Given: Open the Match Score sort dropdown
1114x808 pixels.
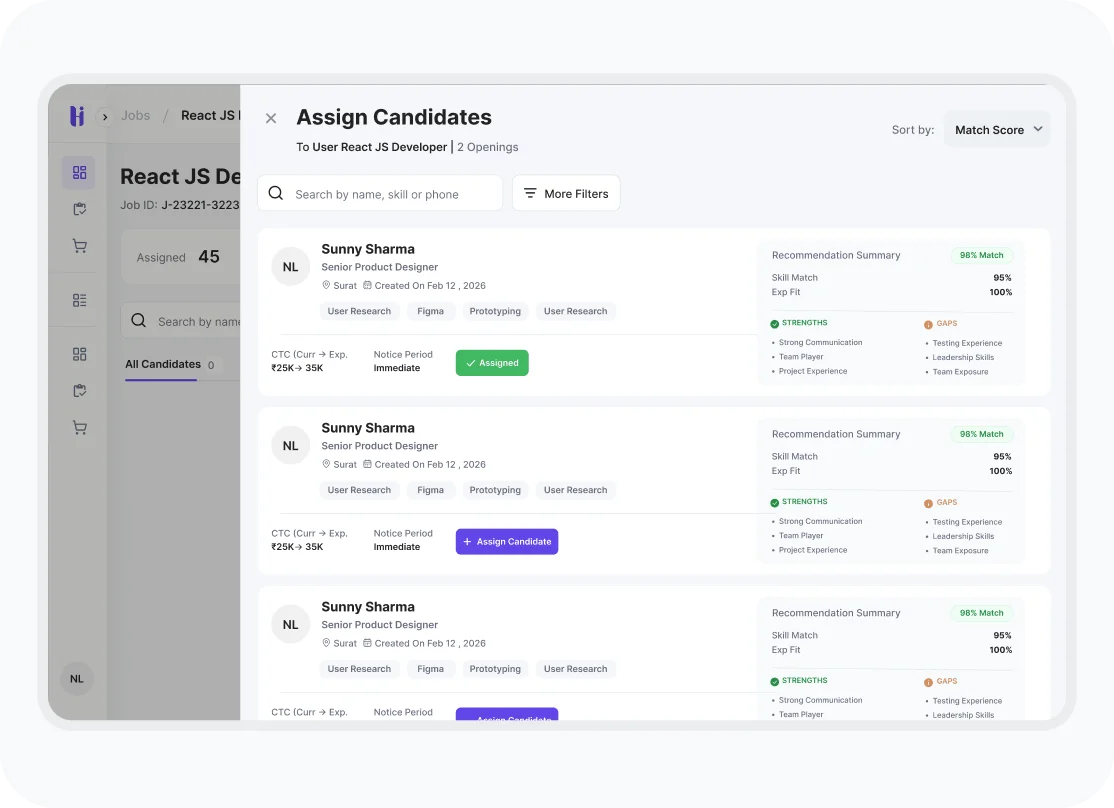Looking at the screenshot, I should (997, 130).
